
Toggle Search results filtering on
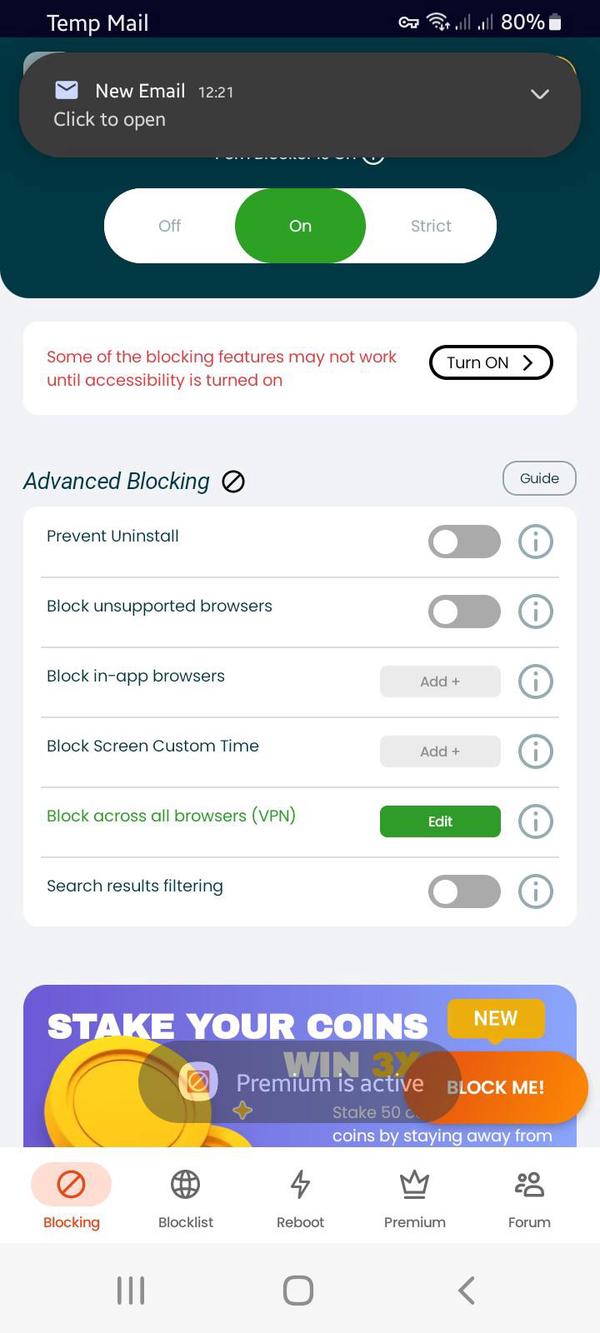click(x=464, y=891)
